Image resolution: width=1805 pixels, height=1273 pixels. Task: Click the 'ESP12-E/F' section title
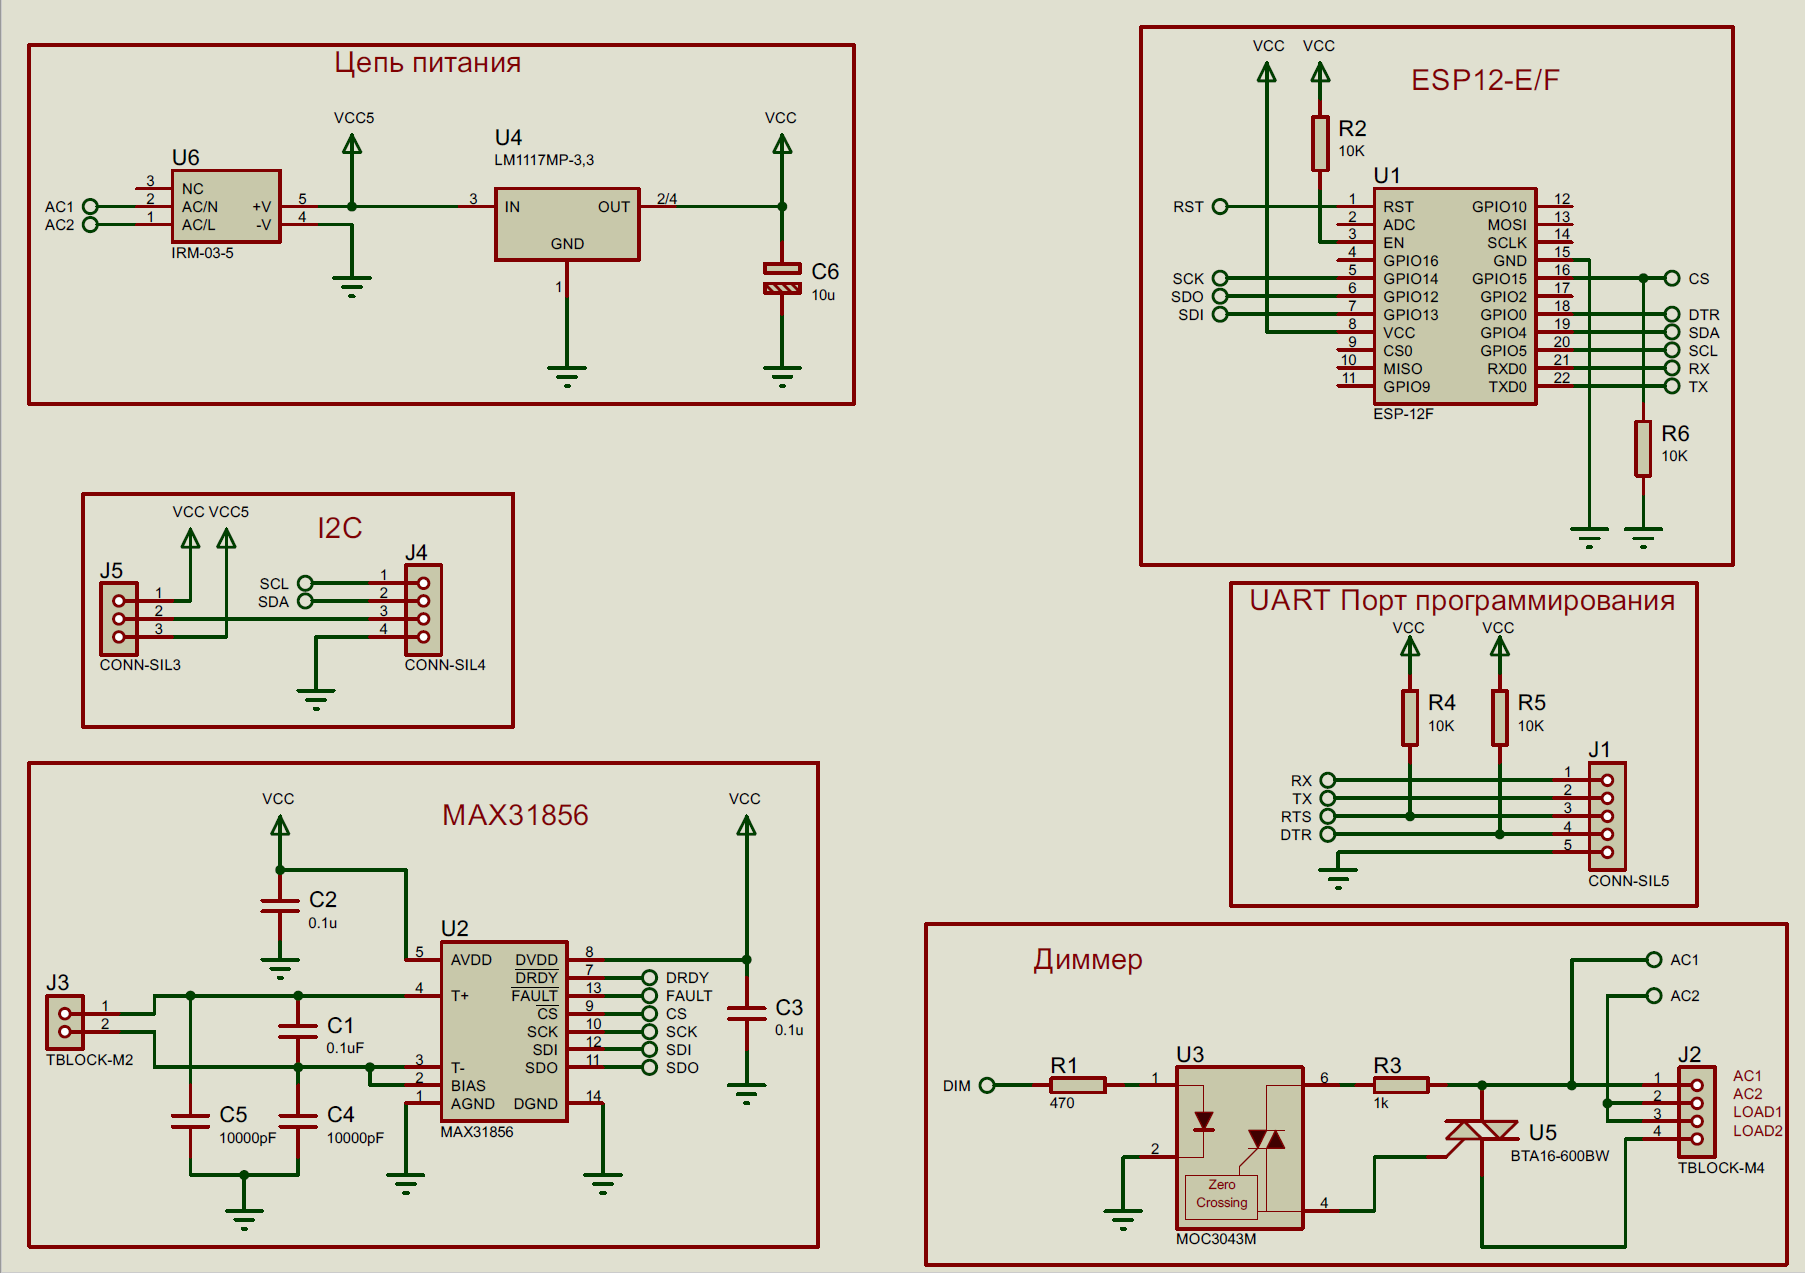click(1485, 80)
